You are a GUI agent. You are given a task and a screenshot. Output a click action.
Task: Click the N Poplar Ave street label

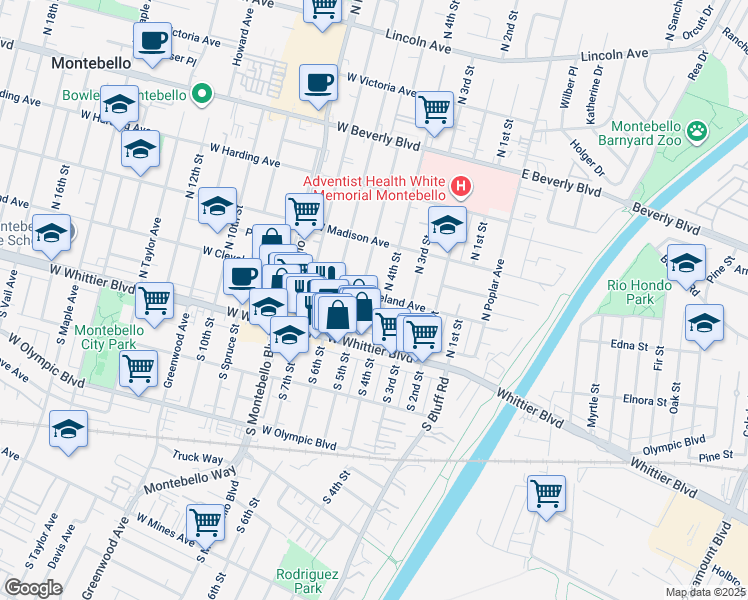493,290
